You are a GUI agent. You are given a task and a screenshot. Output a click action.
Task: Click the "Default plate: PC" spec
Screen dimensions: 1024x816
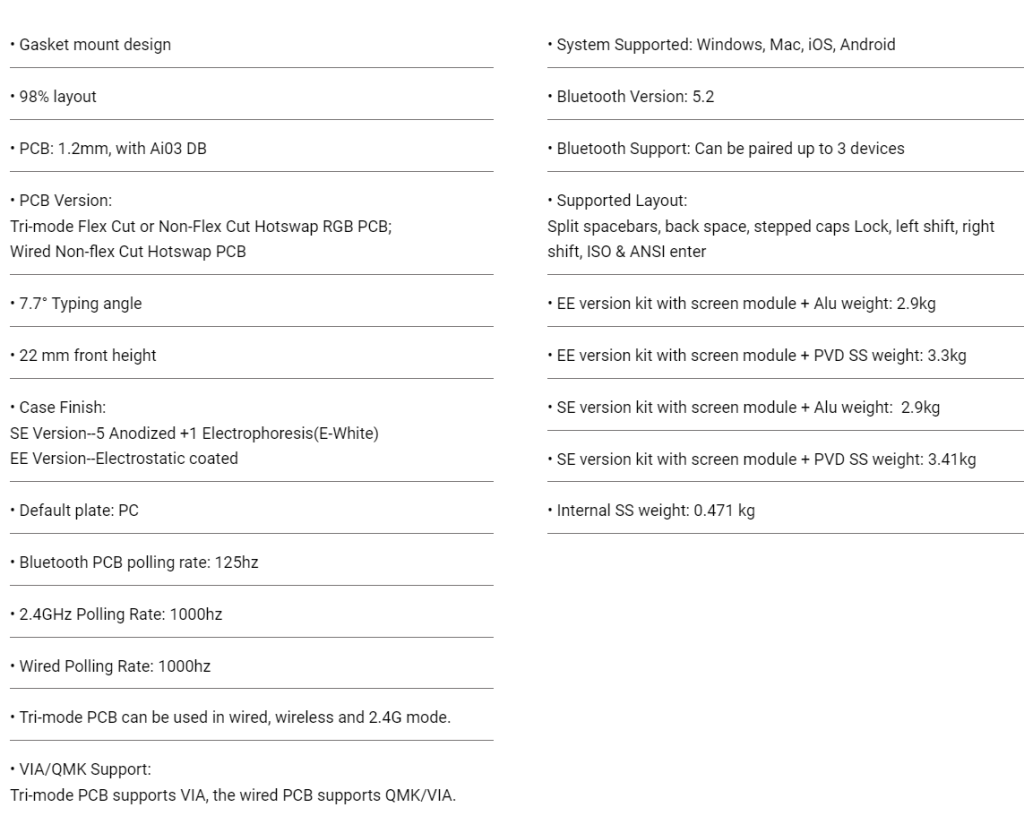click(x=79, y=511)
